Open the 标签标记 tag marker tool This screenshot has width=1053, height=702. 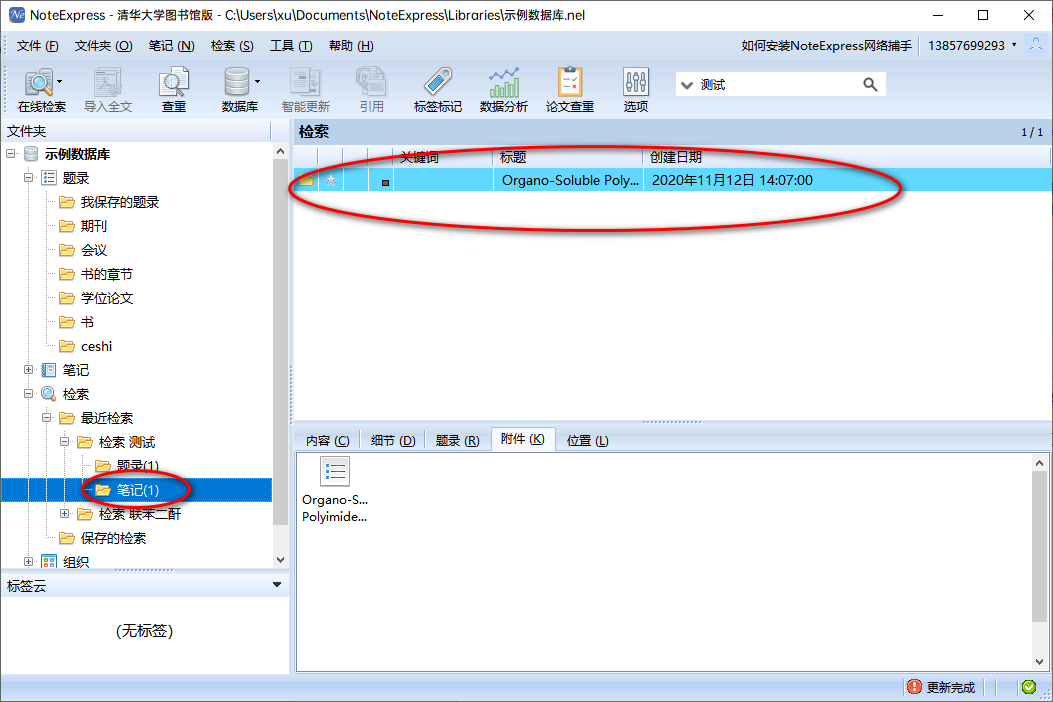438,90
